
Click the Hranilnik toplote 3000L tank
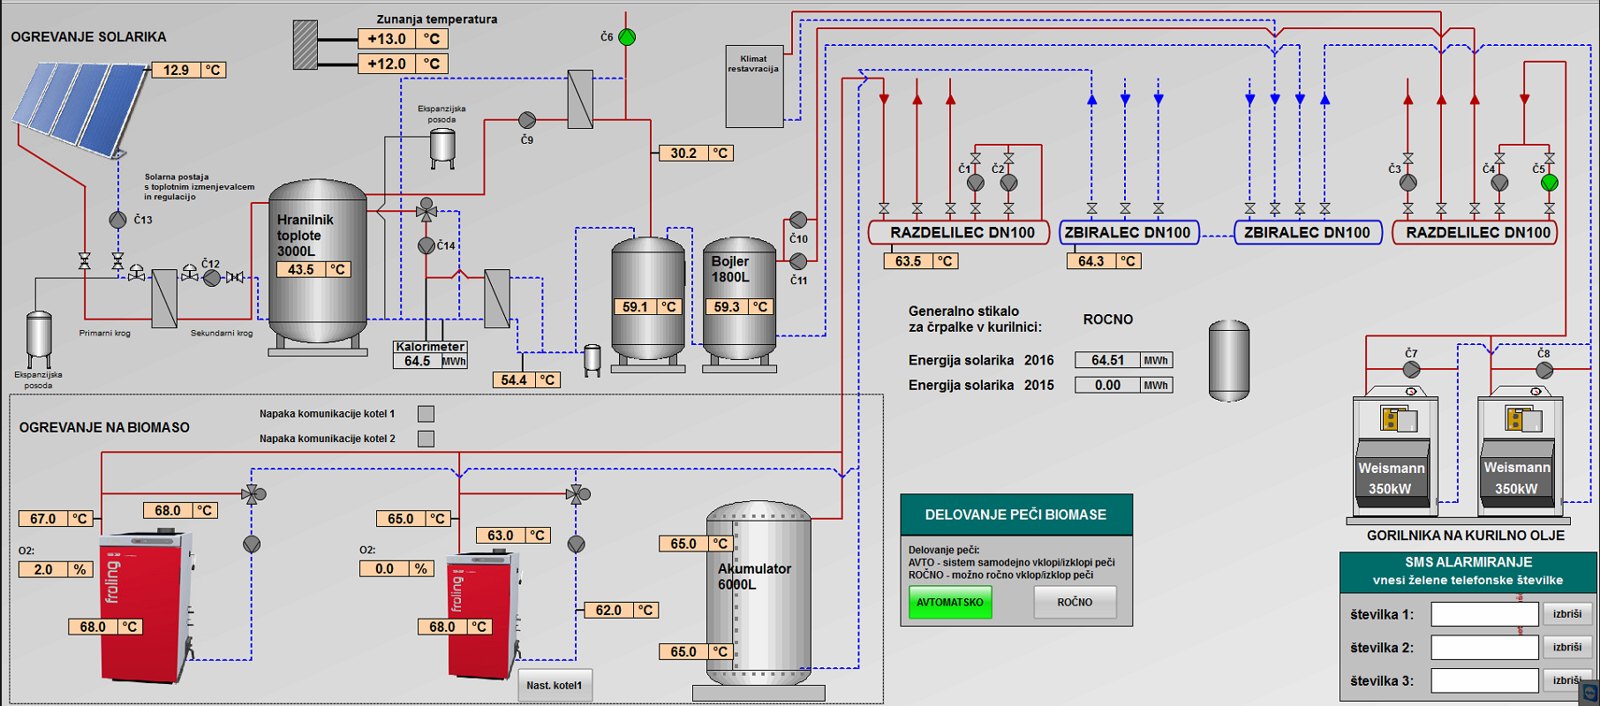[x=318, y=266]
